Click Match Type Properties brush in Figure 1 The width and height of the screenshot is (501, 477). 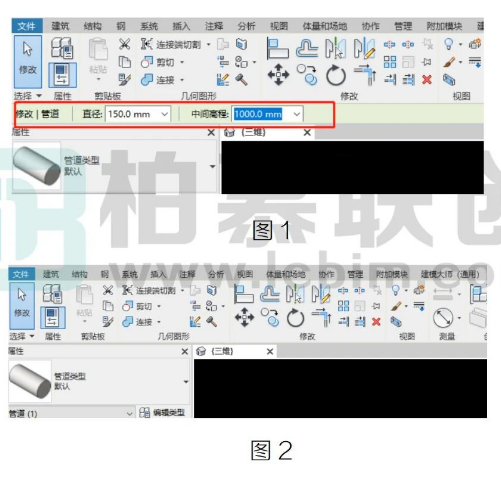124,80
